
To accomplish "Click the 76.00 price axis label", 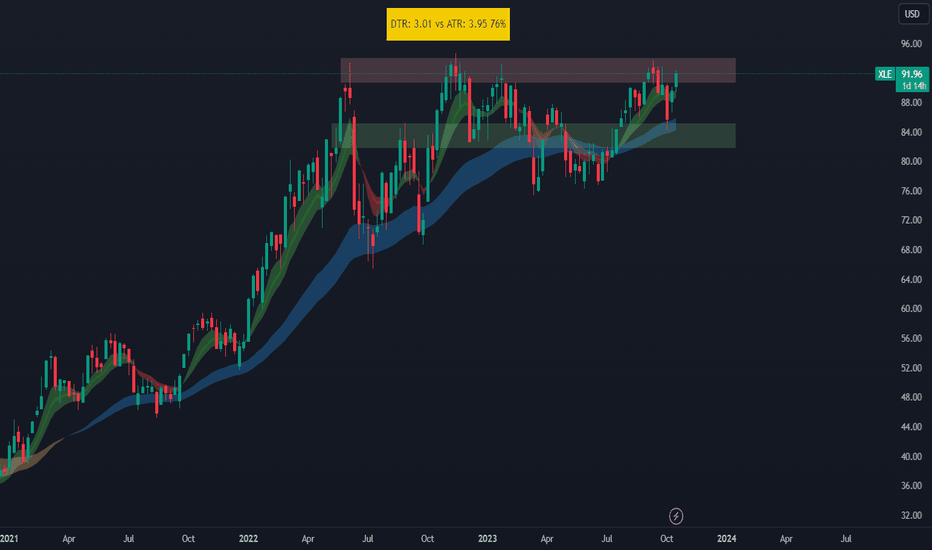I will tap(911, 191).
